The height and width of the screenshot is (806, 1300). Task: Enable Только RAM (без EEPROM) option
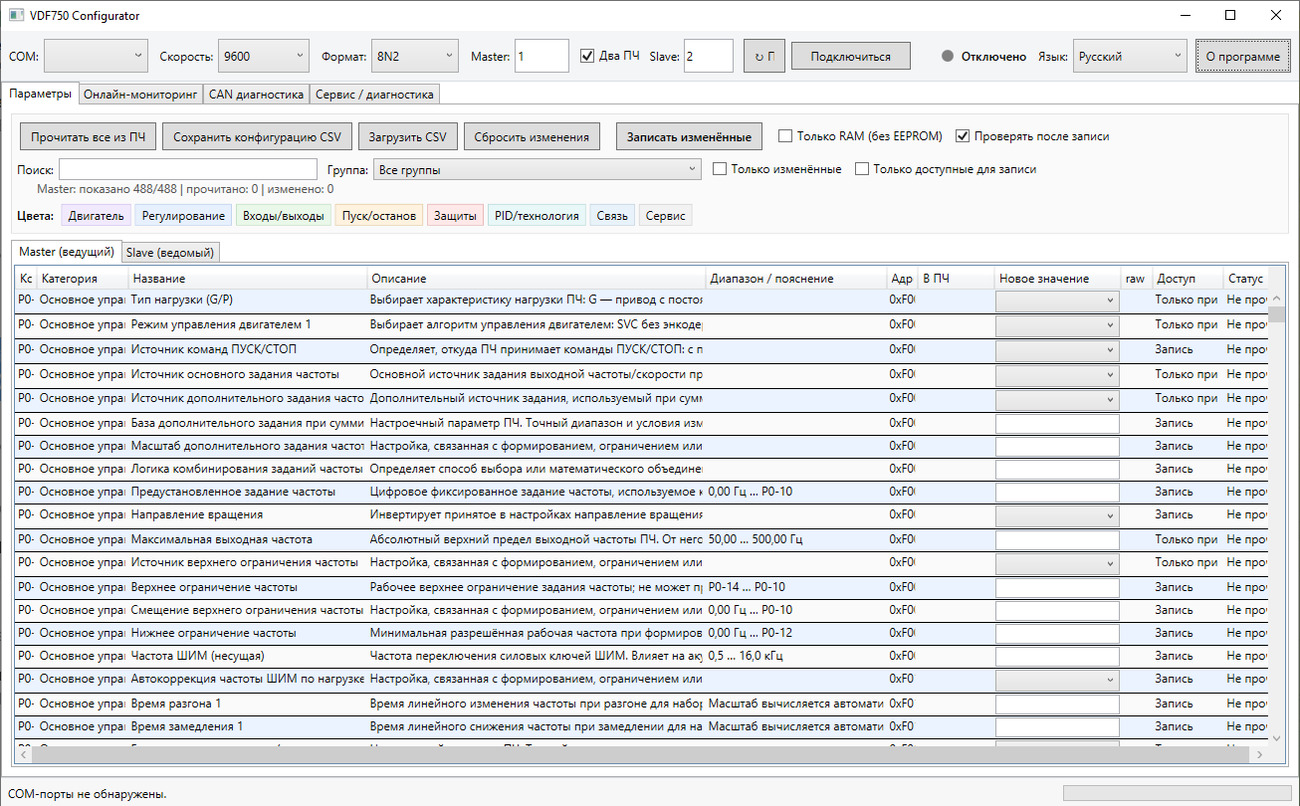coord(785,136)
